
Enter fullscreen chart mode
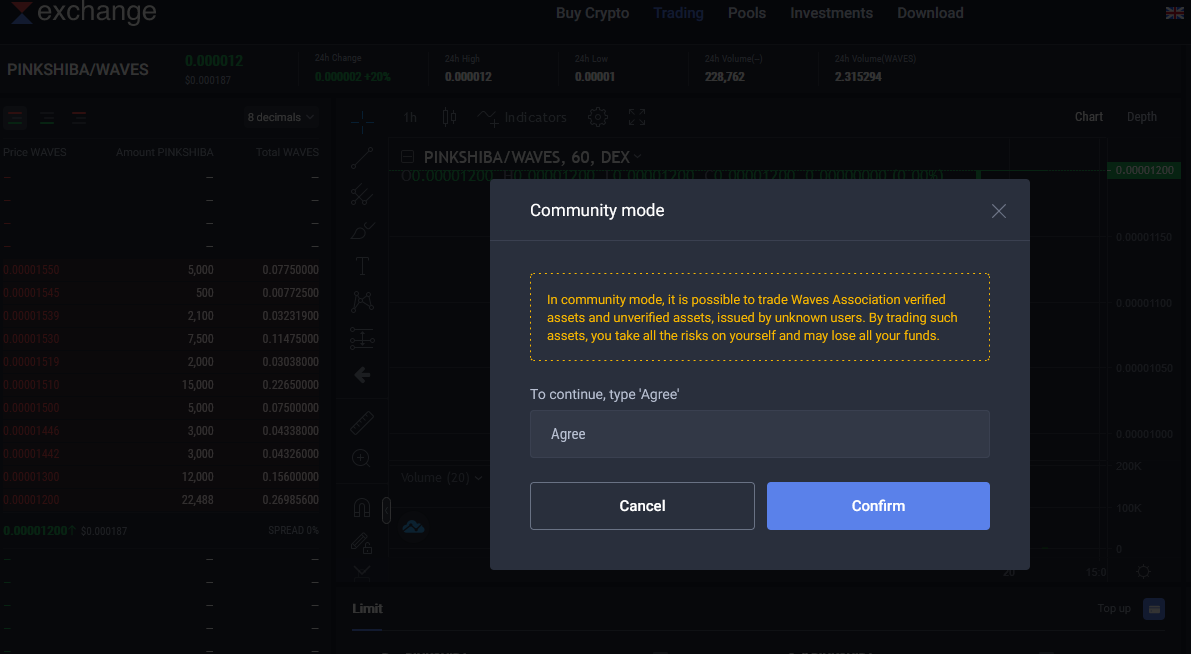[x=637, y=117]
